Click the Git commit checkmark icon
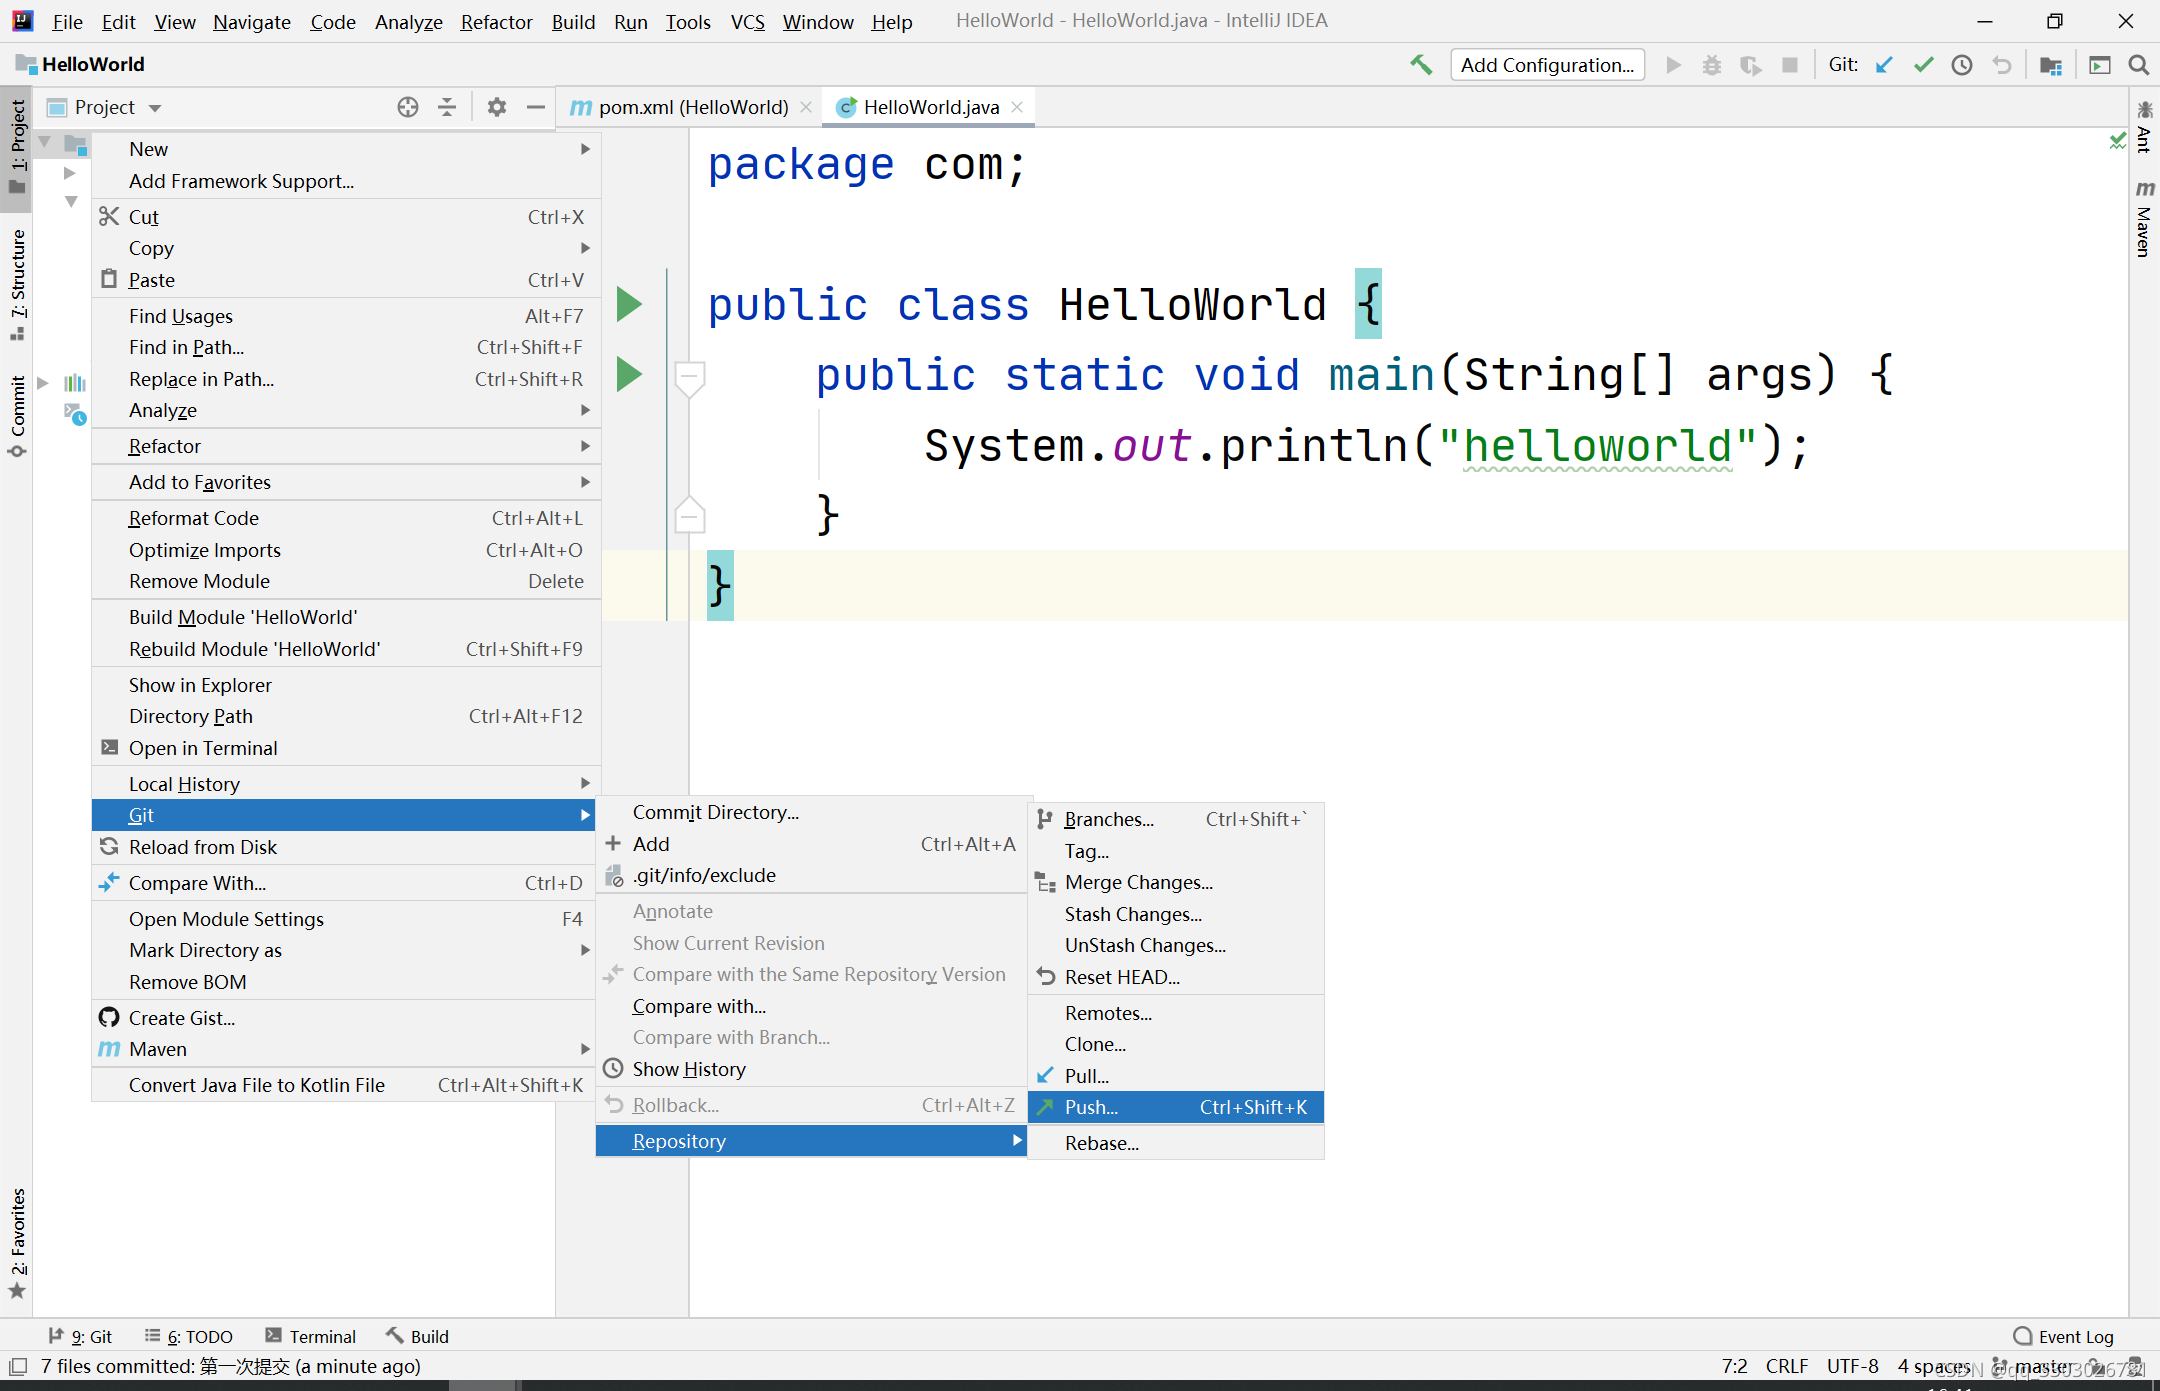This screenshot has height=1391, width=2160. 1923,65
